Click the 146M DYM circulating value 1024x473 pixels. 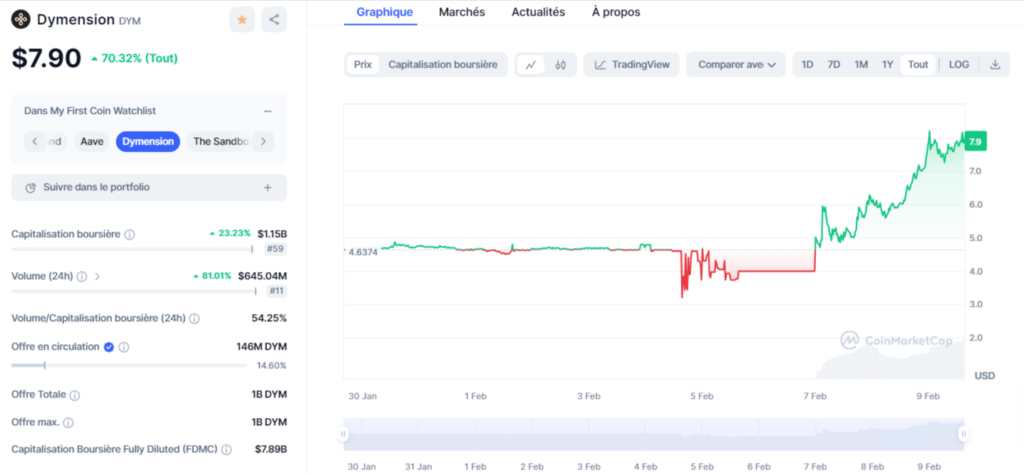[261, 347]
